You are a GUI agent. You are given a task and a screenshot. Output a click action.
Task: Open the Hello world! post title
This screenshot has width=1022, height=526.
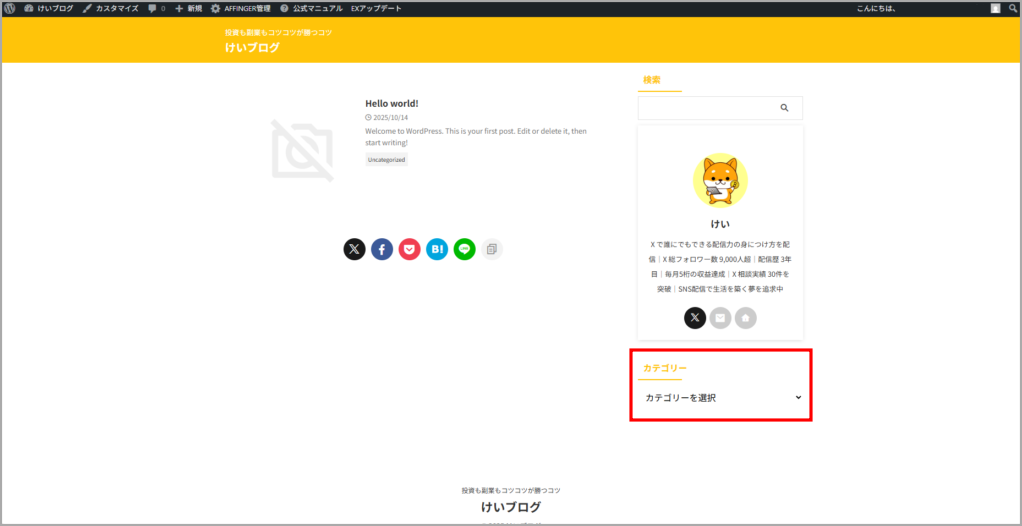point(391,103)
